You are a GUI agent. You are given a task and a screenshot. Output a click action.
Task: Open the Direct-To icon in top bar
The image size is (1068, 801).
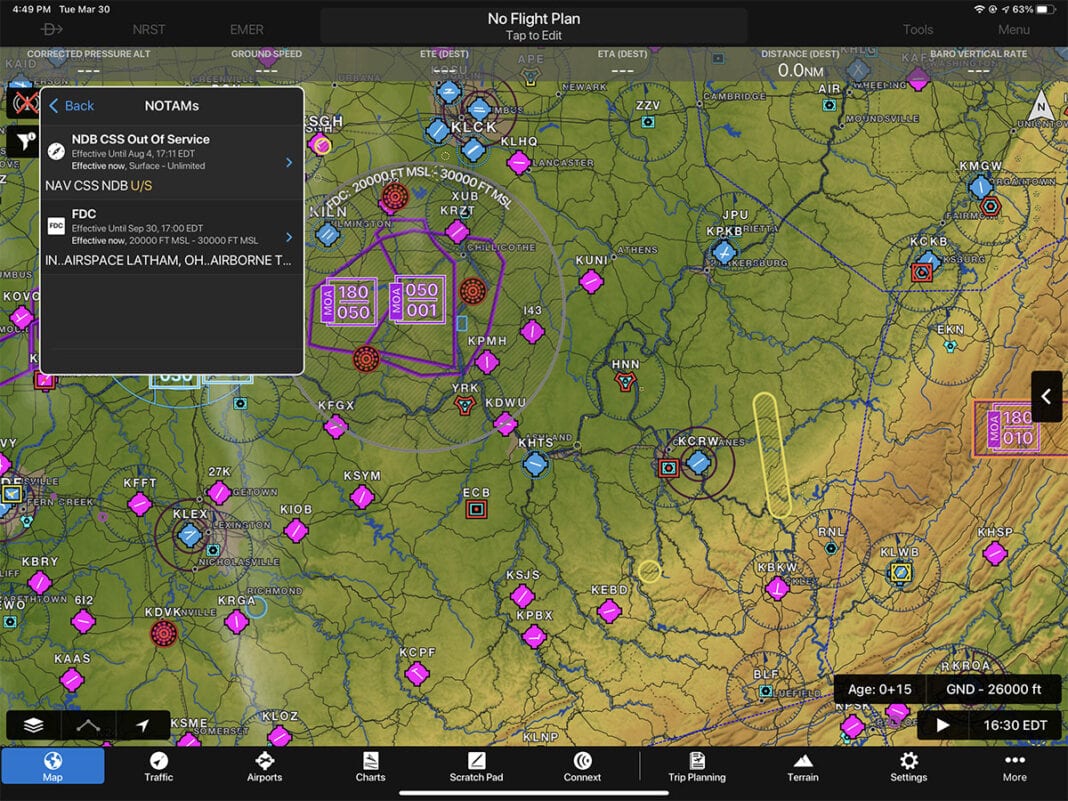50,29
